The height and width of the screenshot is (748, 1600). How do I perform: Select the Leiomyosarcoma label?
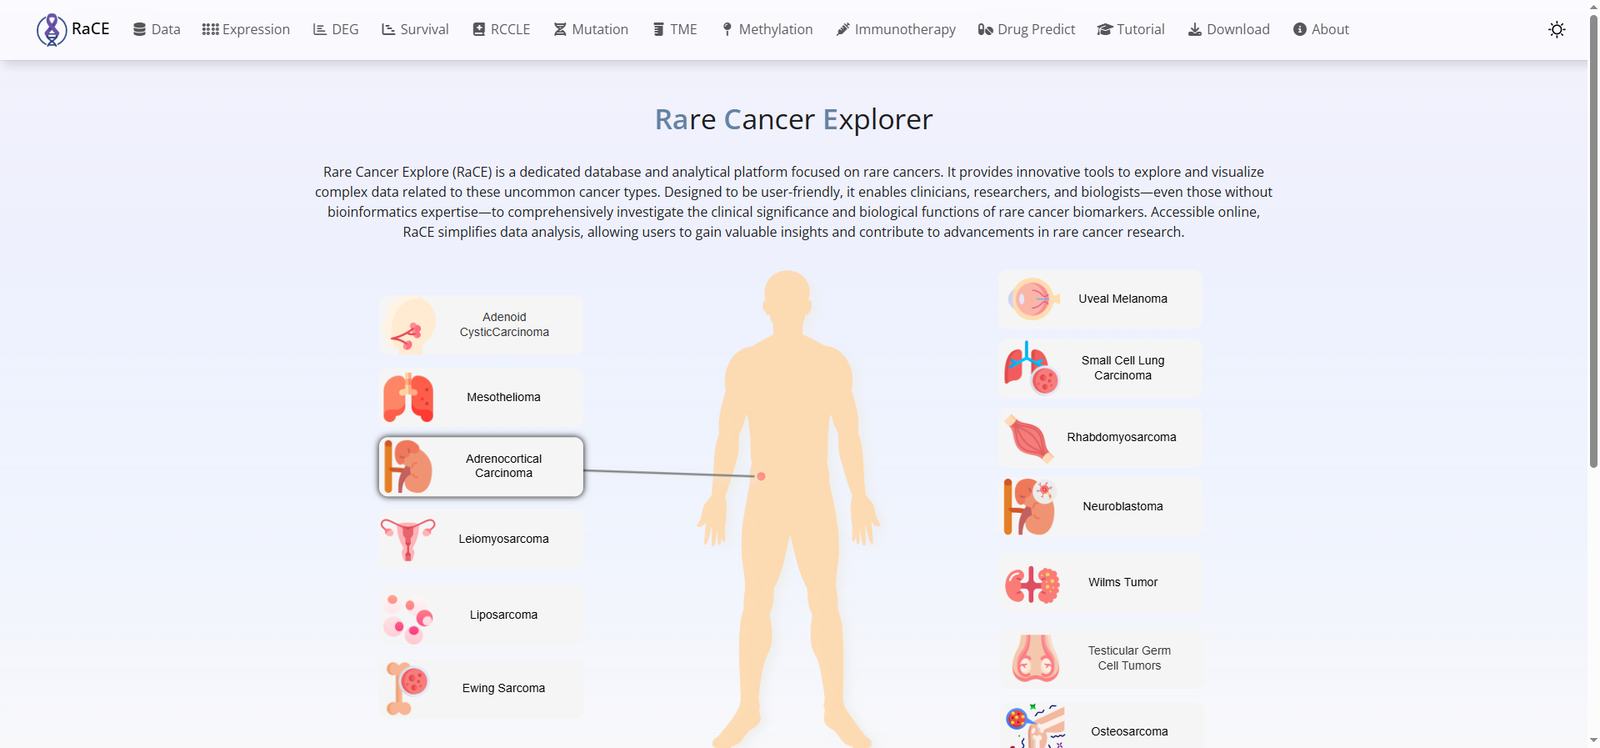point(504,539)
